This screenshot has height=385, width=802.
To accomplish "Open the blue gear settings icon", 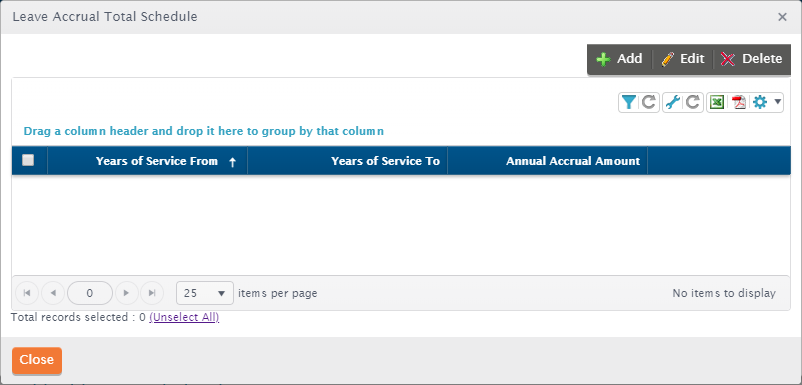I will (760, 103).
